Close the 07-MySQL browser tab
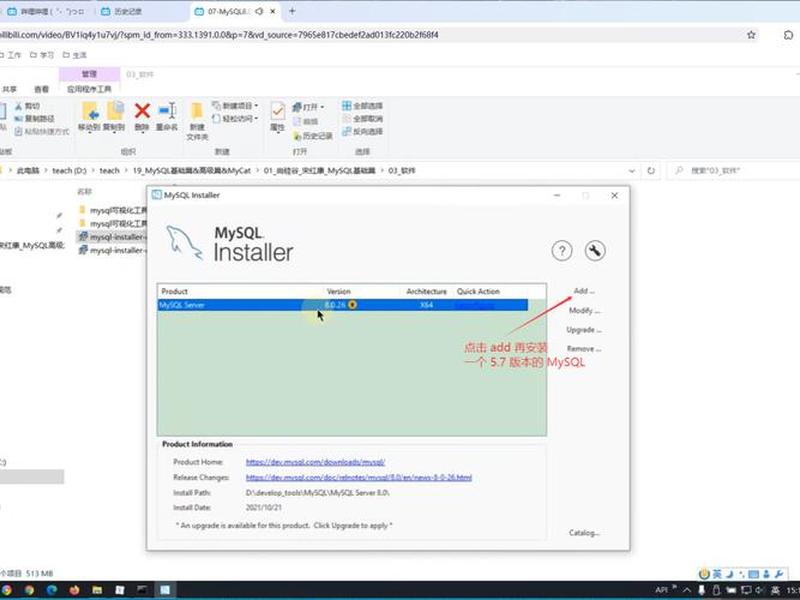This screenshot has height=600, width=800. (273, 11)
